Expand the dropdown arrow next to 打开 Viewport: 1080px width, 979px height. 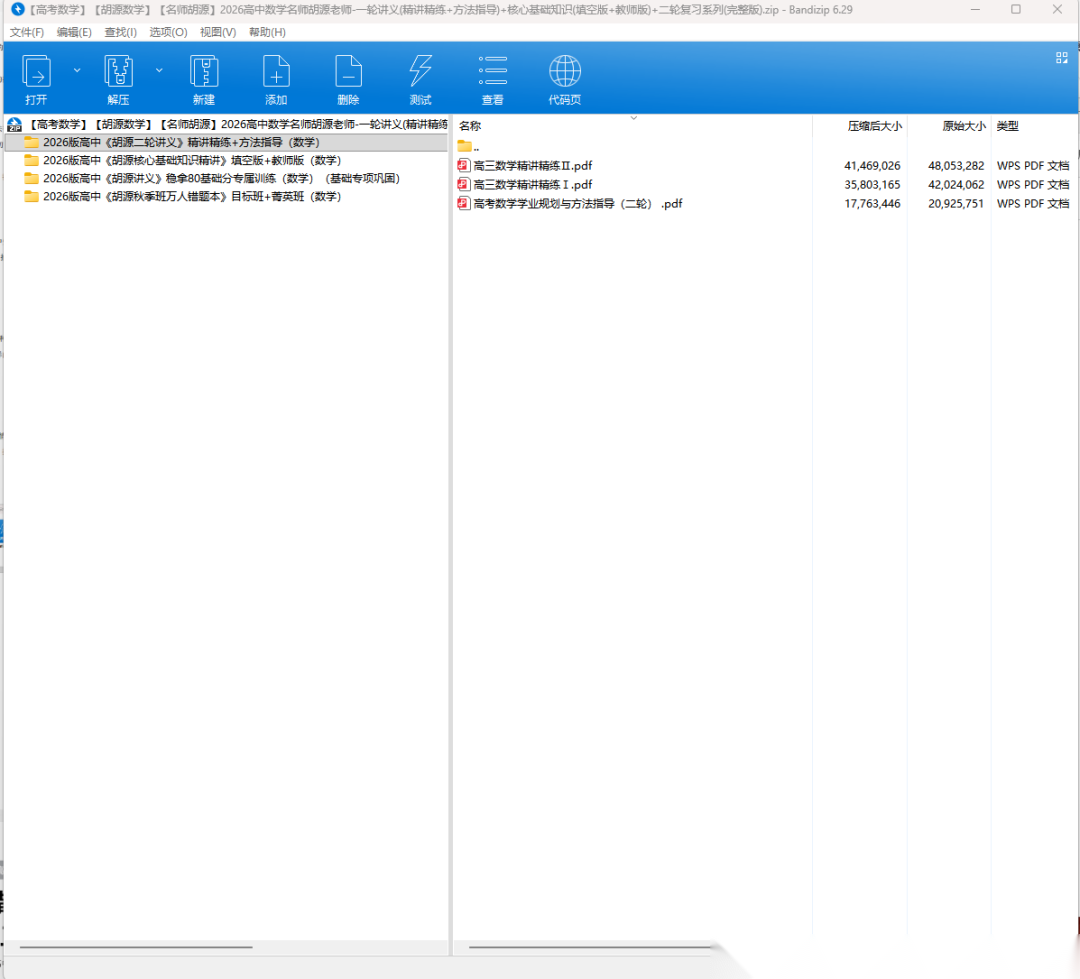(x=77, y=70)
